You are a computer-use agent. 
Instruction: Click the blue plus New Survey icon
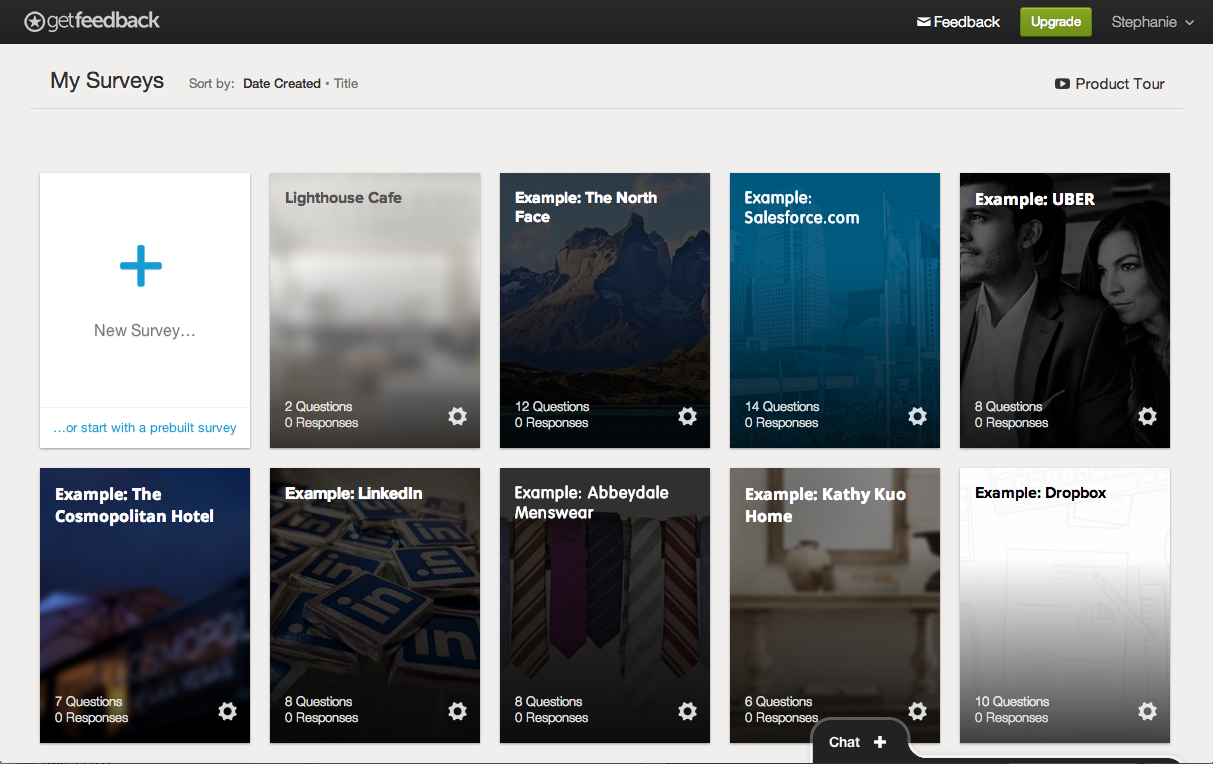click(141, 265)
